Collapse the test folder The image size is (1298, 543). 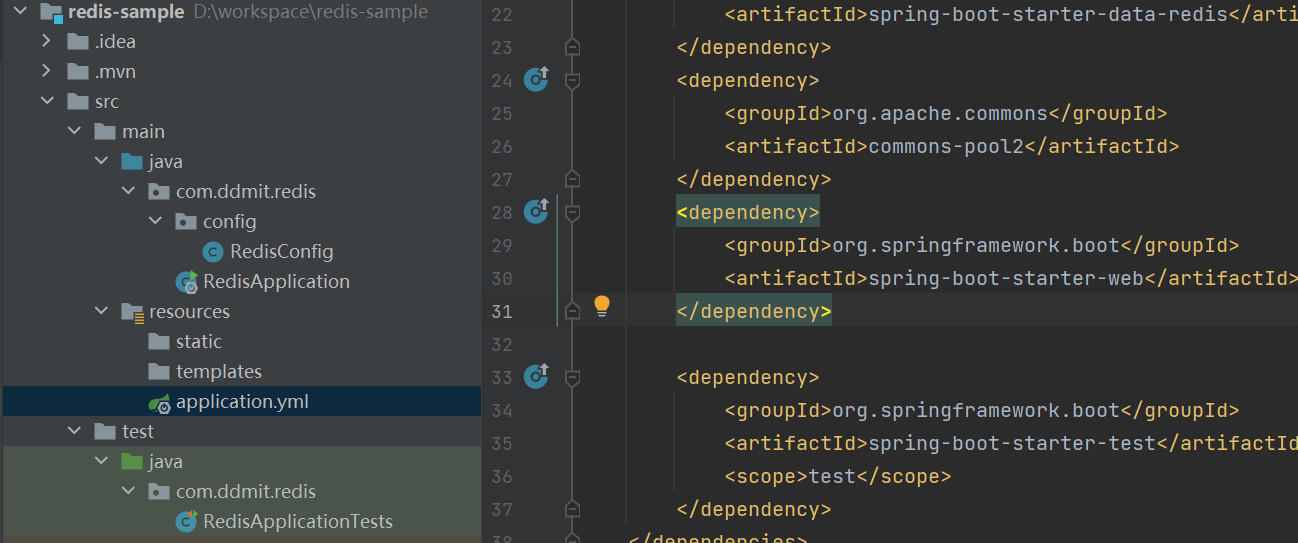tap(73, 432)
